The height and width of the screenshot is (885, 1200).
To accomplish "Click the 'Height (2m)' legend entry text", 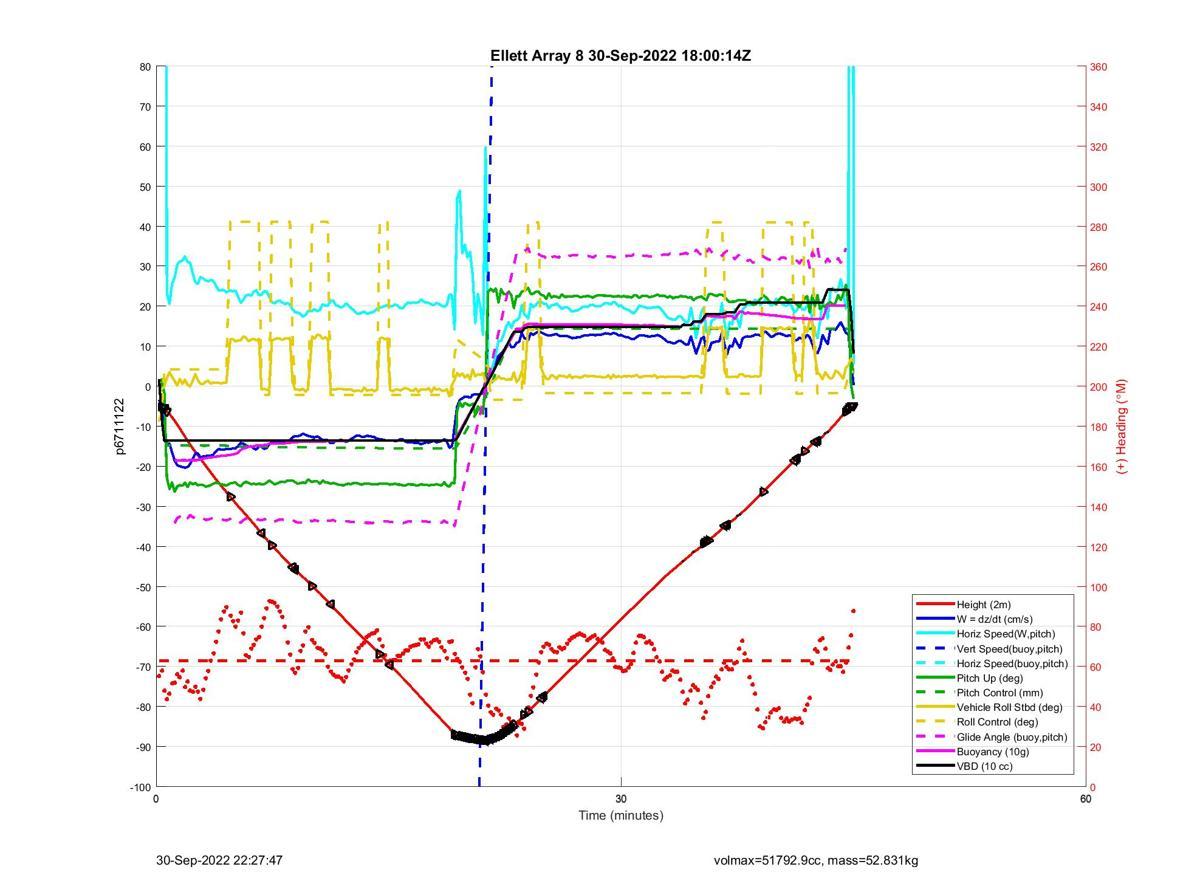I will [983, 604].
